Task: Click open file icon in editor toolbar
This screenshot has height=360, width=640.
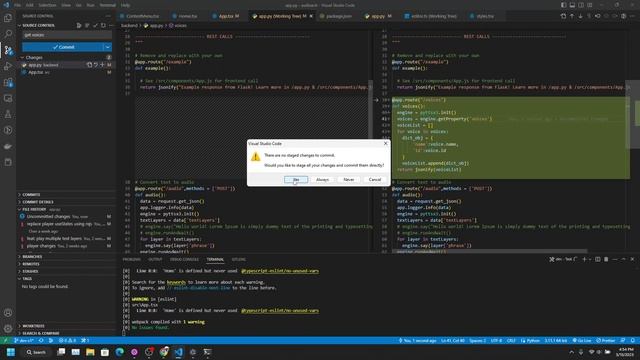Action: coord(563,16)
